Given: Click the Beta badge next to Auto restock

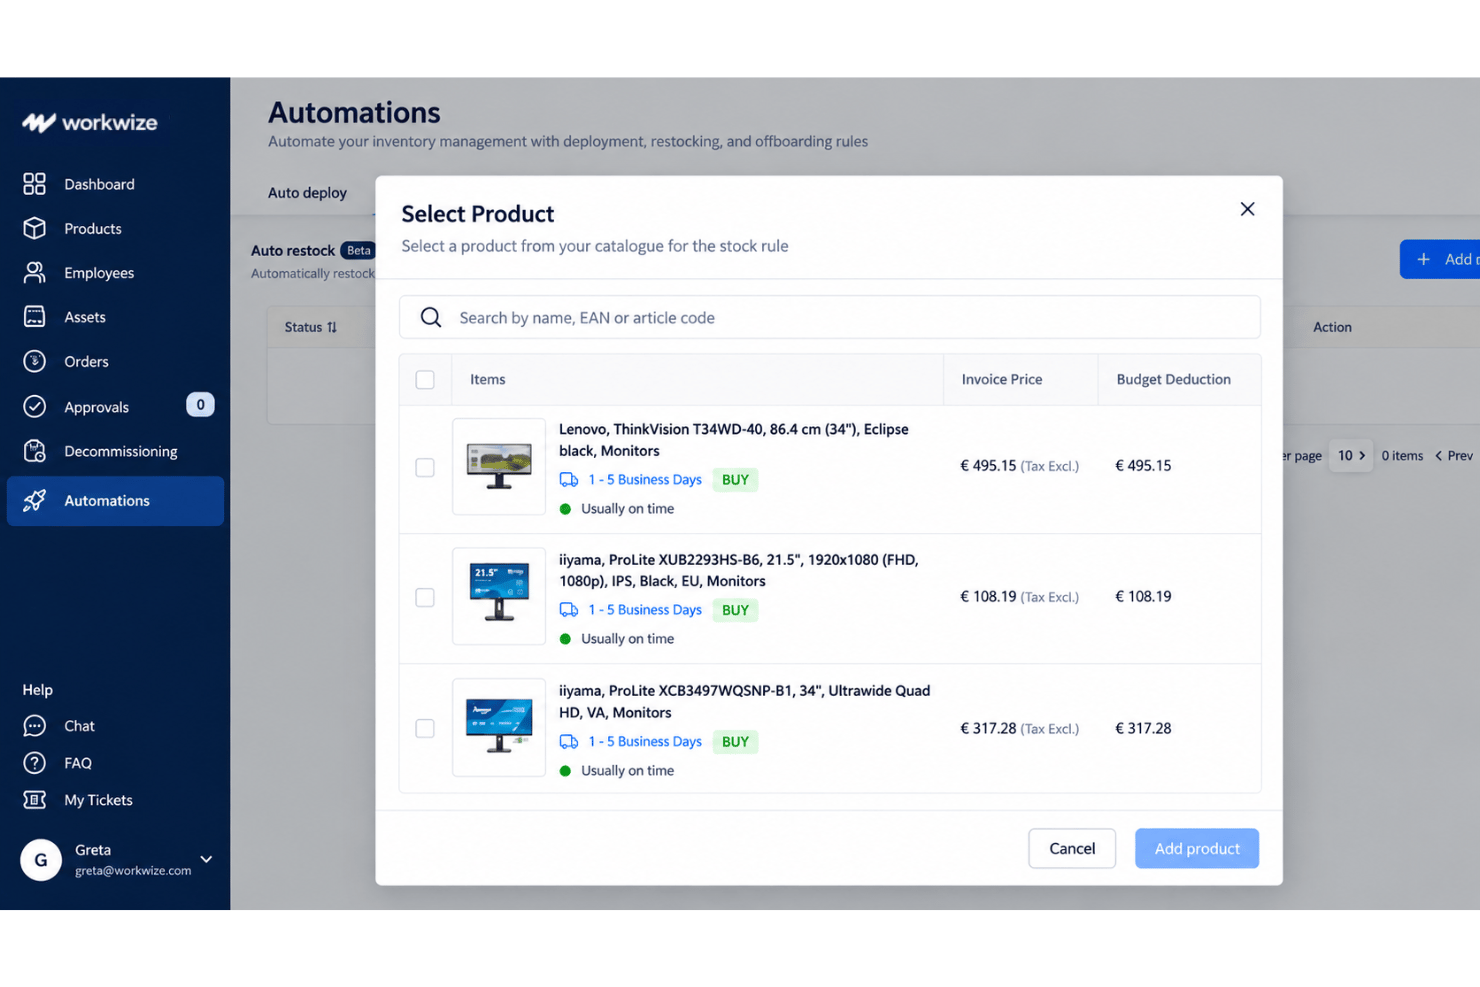Looking at the screenshot, I should click(x=358, y=250).
